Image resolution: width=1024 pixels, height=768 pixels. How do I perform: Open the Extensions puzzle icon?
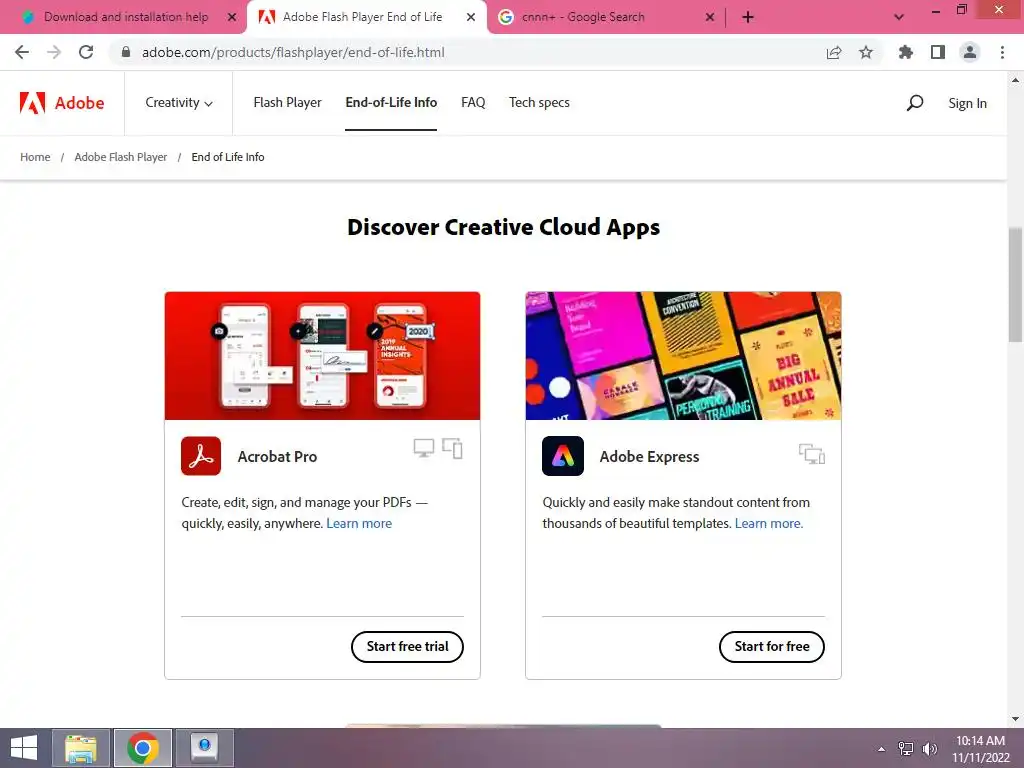point(906,52)
